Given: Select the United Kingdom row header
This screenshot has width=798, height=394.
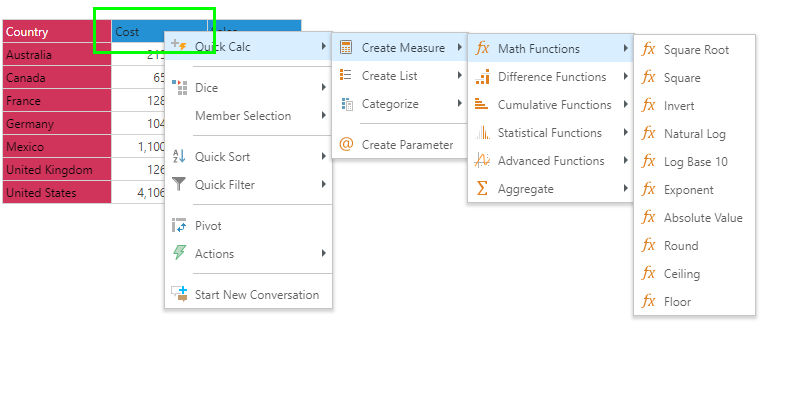Looking at the screenshot, I should coord(56,170).
